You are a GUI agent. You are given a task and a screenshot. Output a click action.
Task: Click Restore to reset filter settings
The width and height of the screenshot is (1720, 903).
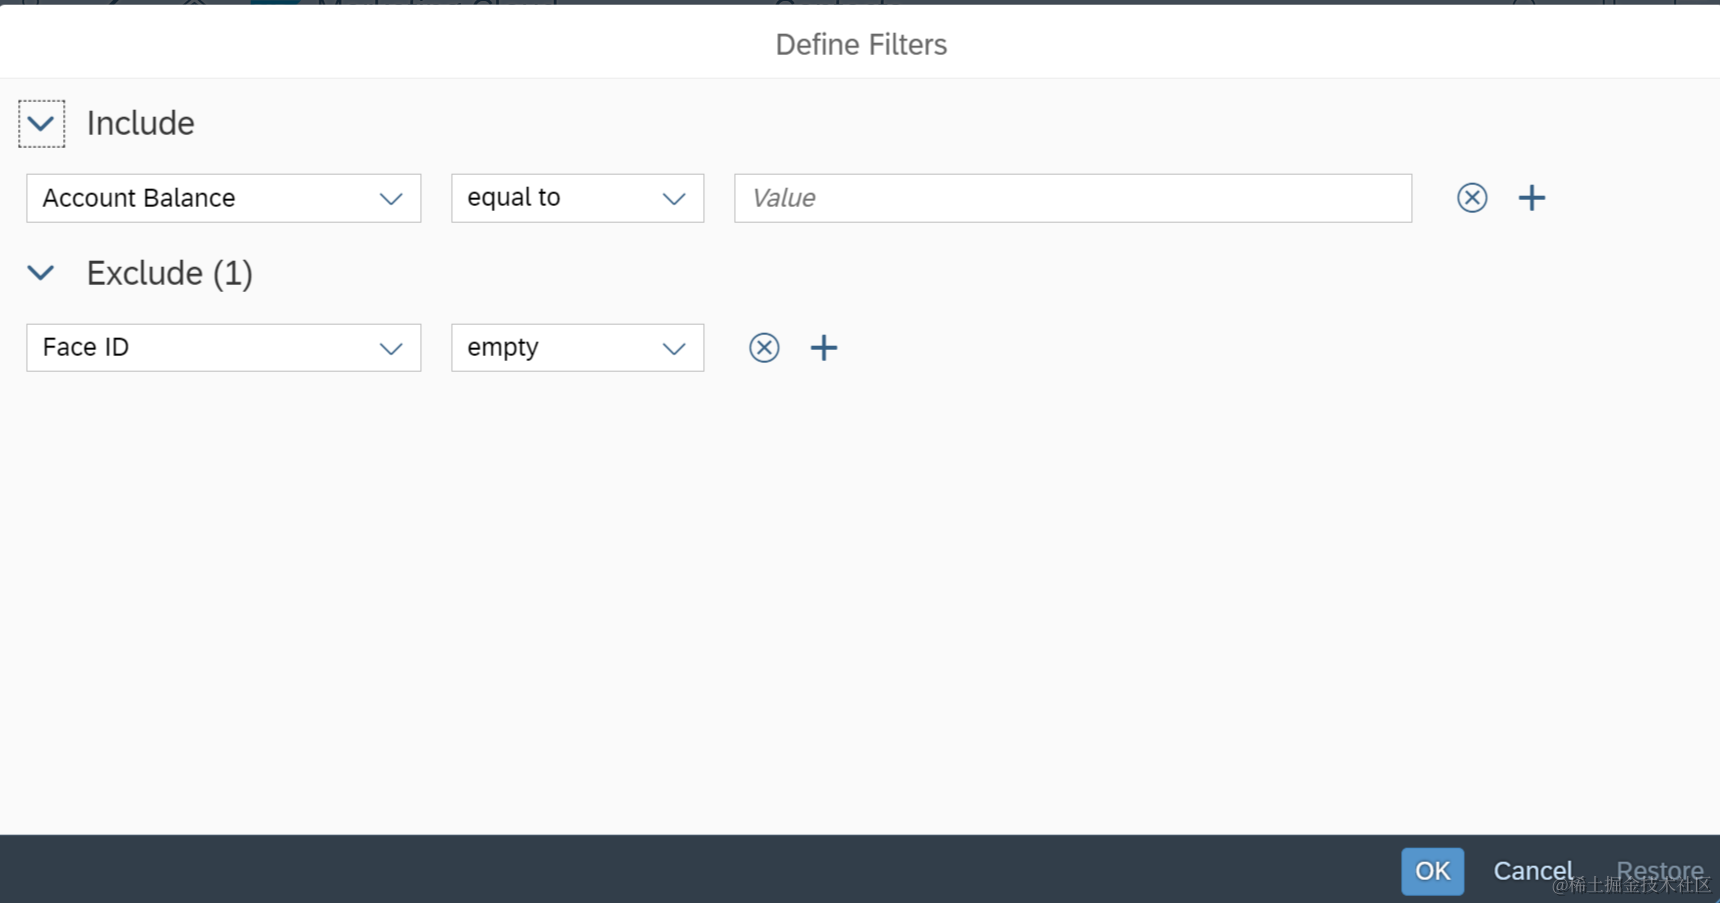coord(1659,870)
